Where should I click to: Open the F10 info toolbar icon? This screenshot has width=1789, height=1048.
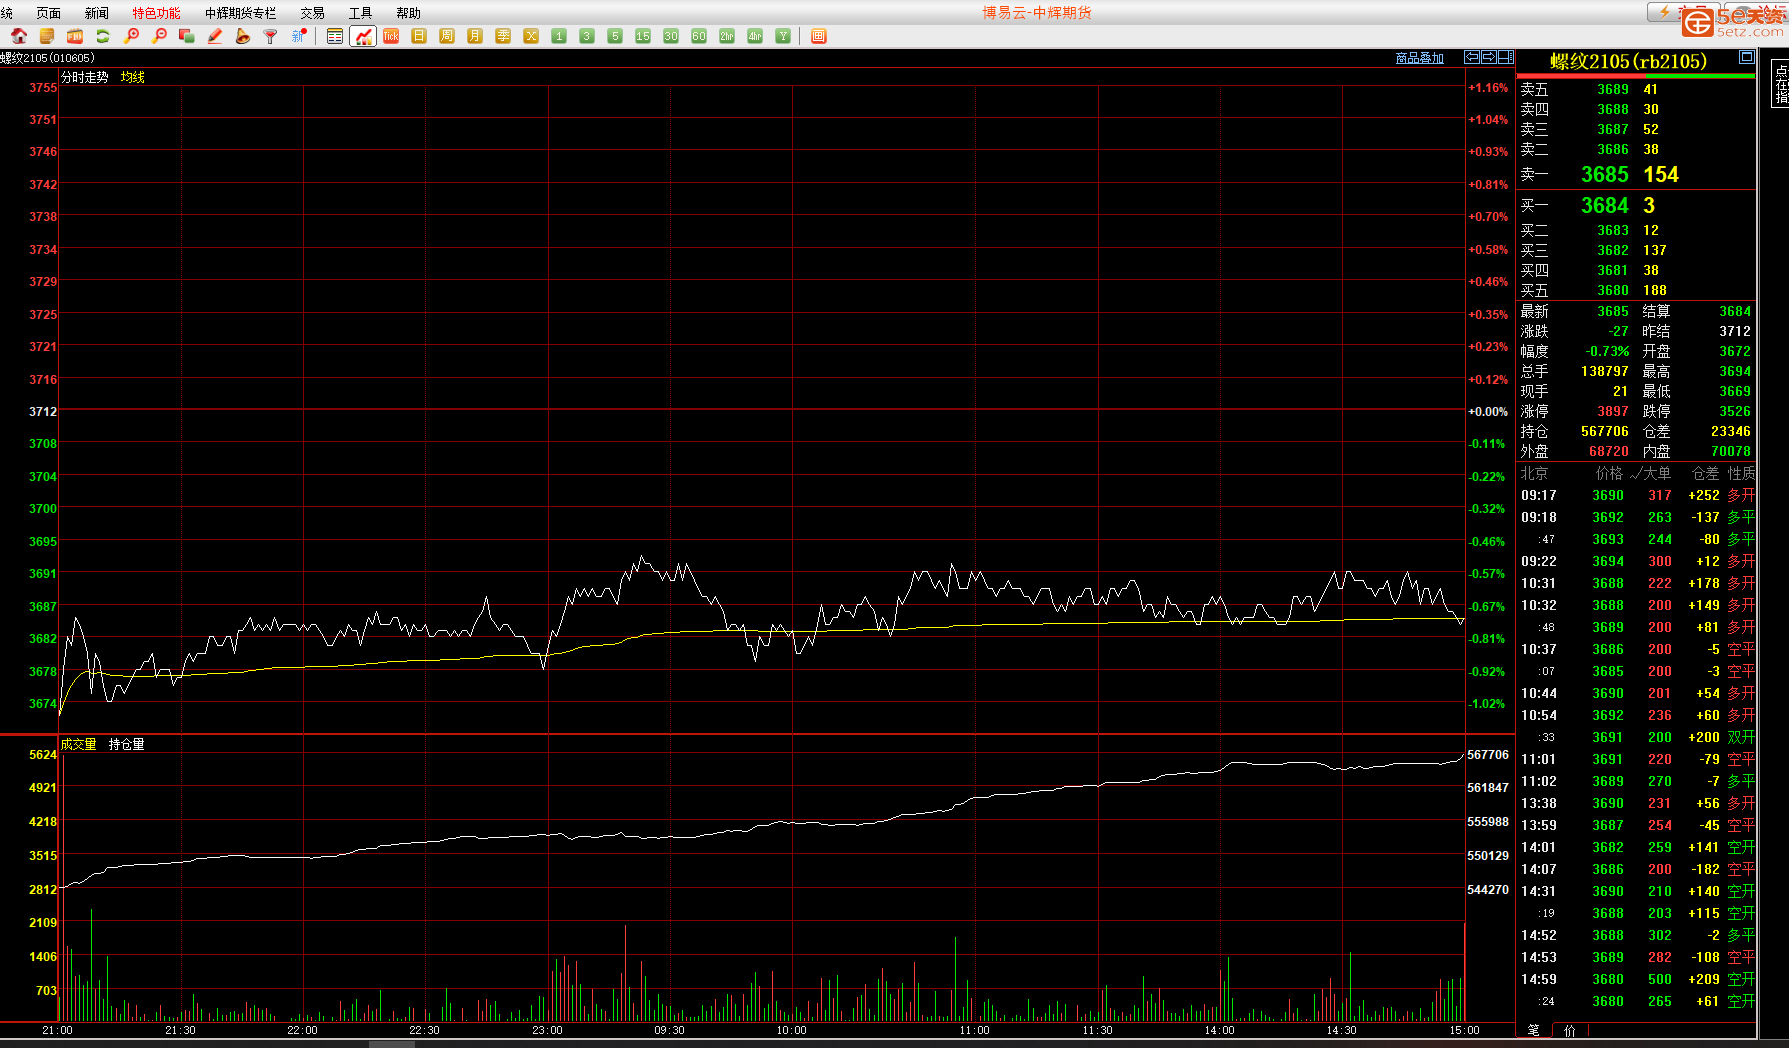pos(75,36)
